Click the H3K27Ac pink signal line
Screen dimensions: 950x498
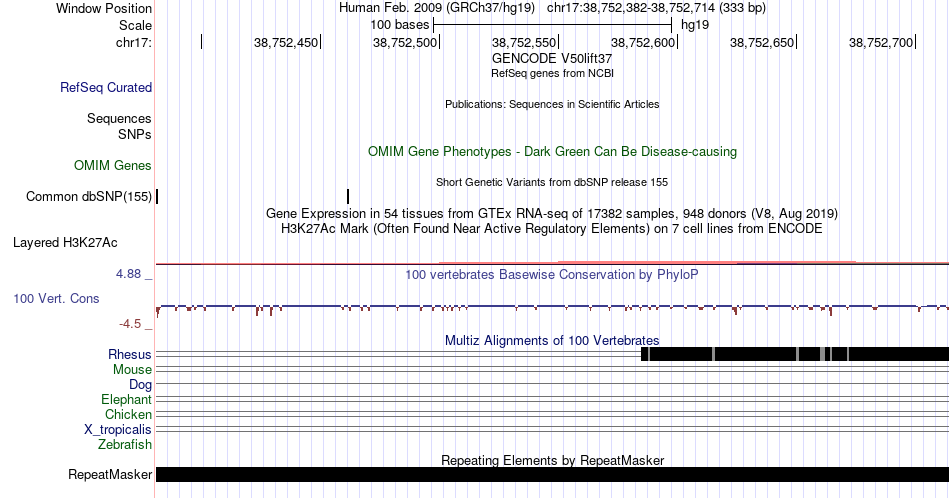point(552,262)
